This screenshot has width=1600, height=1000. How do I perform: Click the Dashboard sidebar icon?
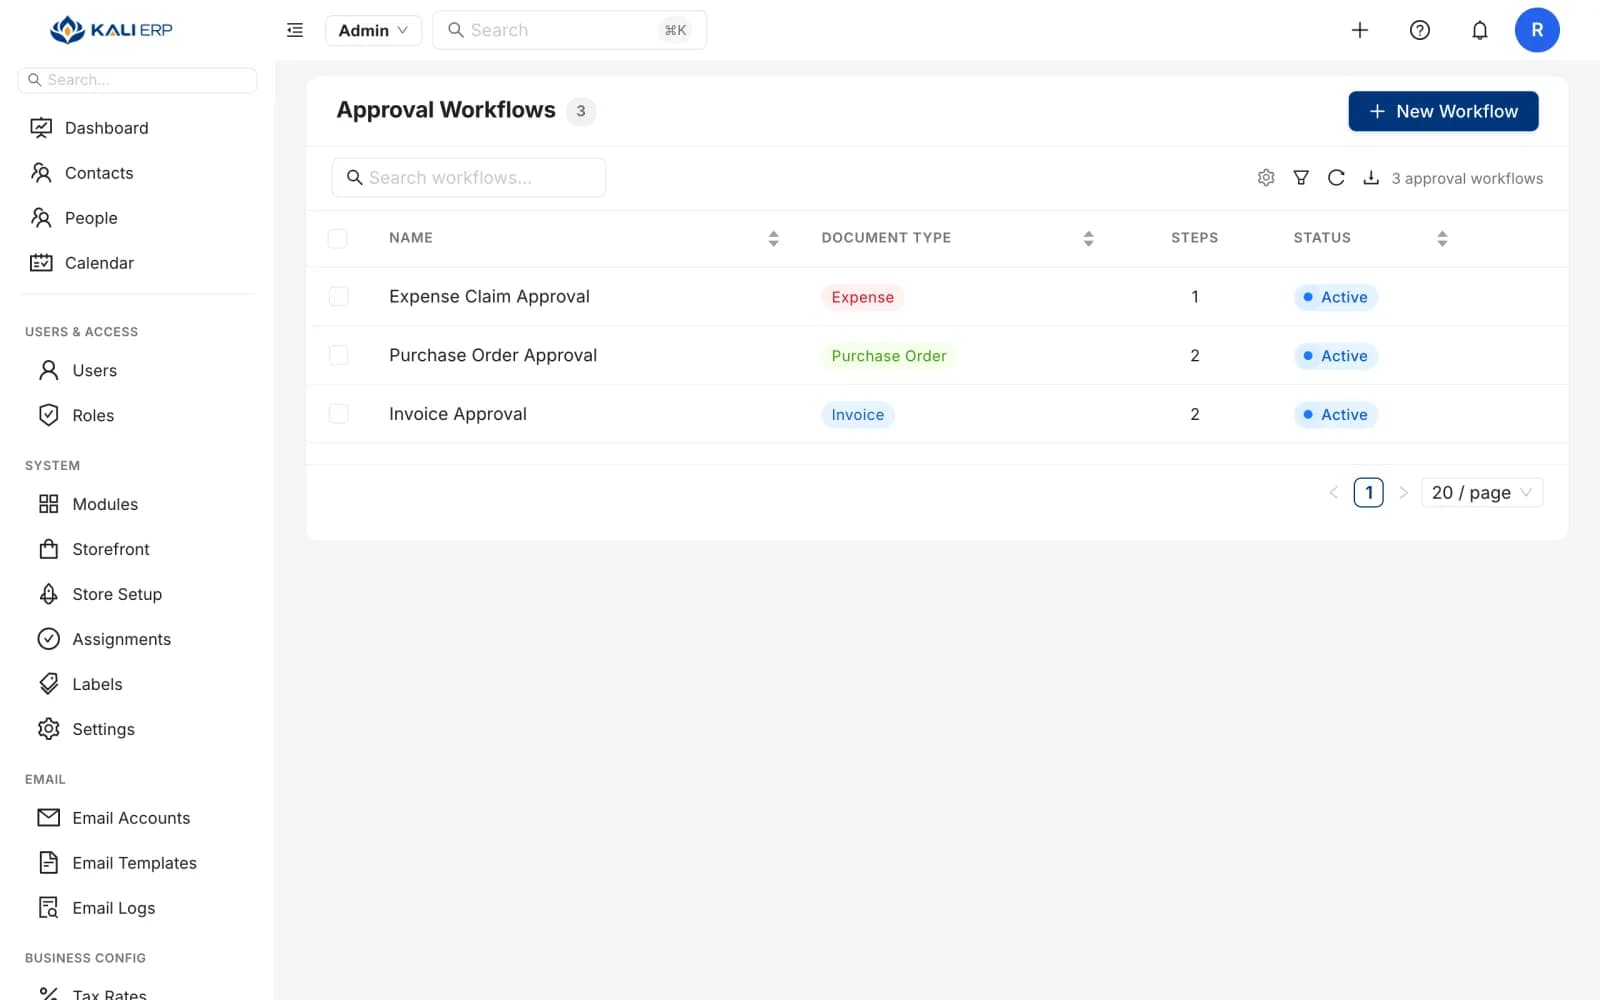click(41, 128)
